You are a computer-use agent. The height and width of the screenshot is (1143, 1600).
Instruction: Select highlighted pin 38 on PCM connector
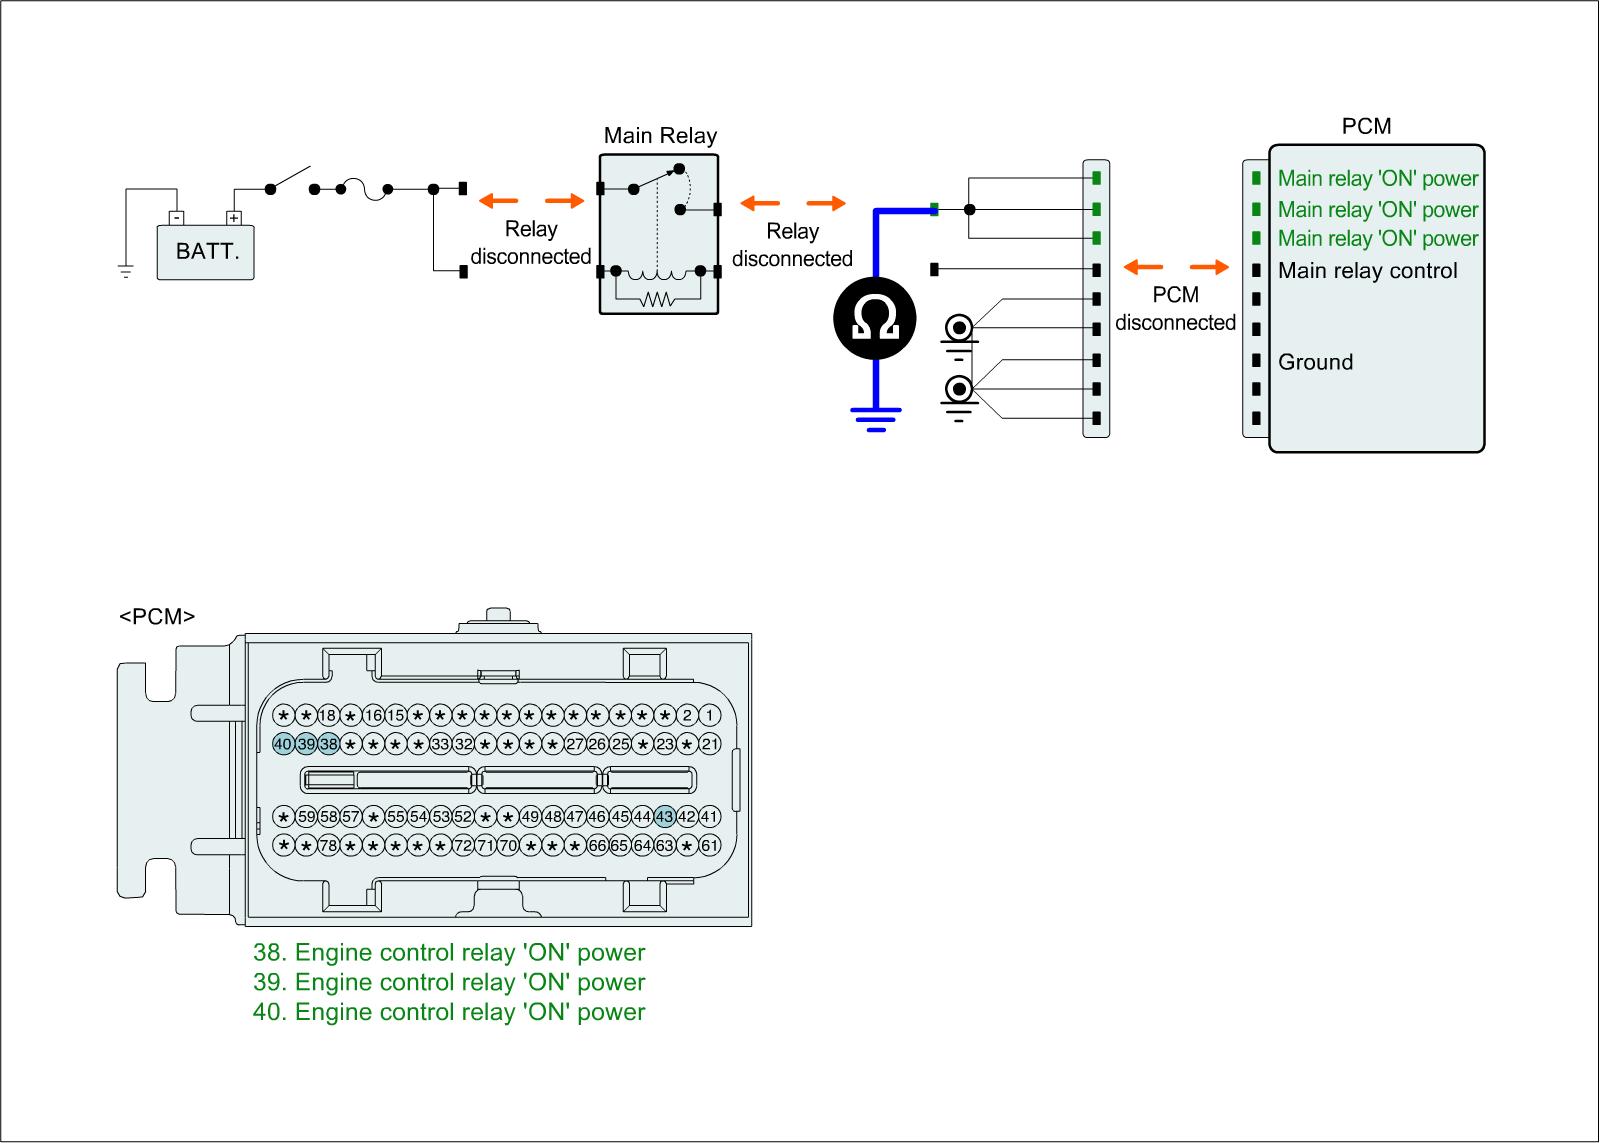[x=328, y=744]
